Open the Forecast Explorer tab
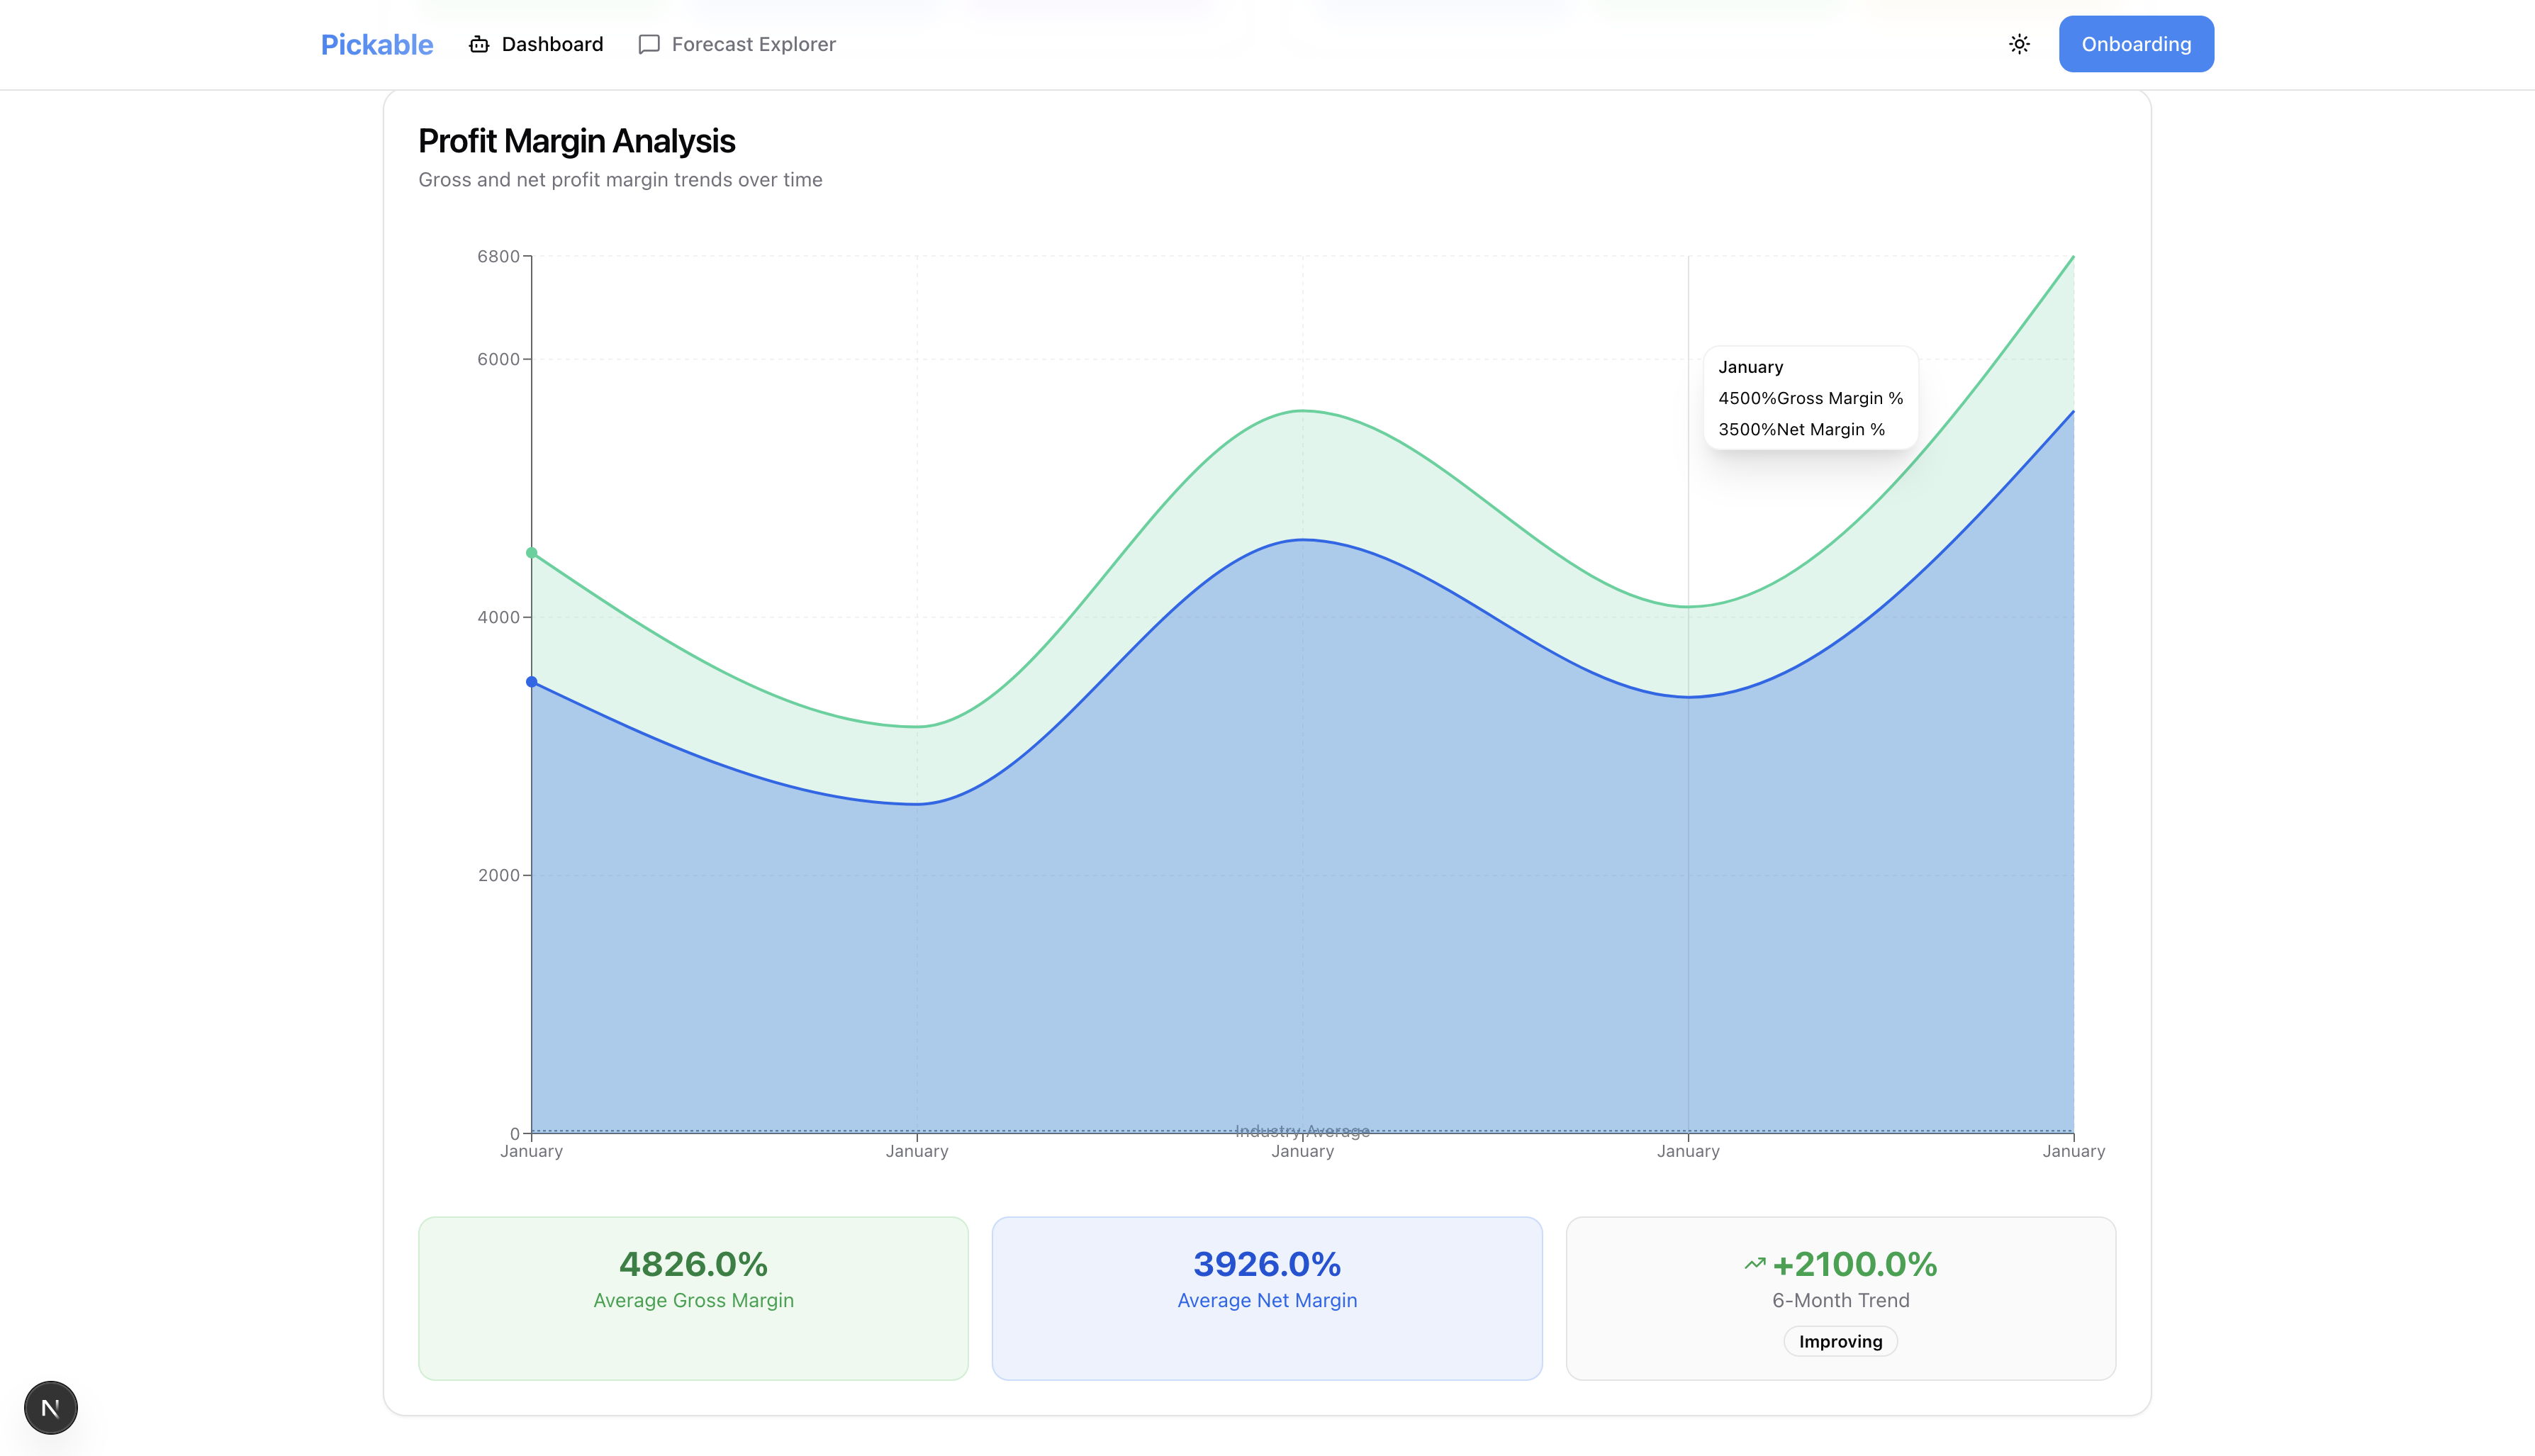The width and height of the screenshot is (2535, 1456). 753,44
